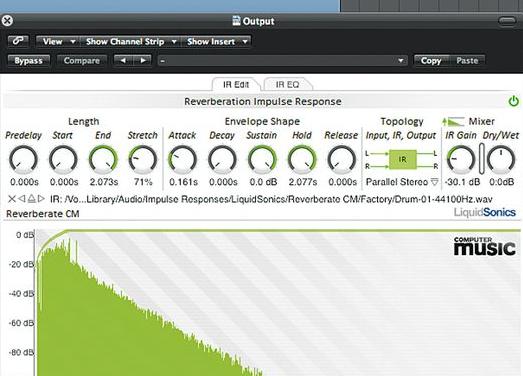The height and width of the screenshot is (376, 523).
Task: Select previous preset arrow button
Action: 123,61
